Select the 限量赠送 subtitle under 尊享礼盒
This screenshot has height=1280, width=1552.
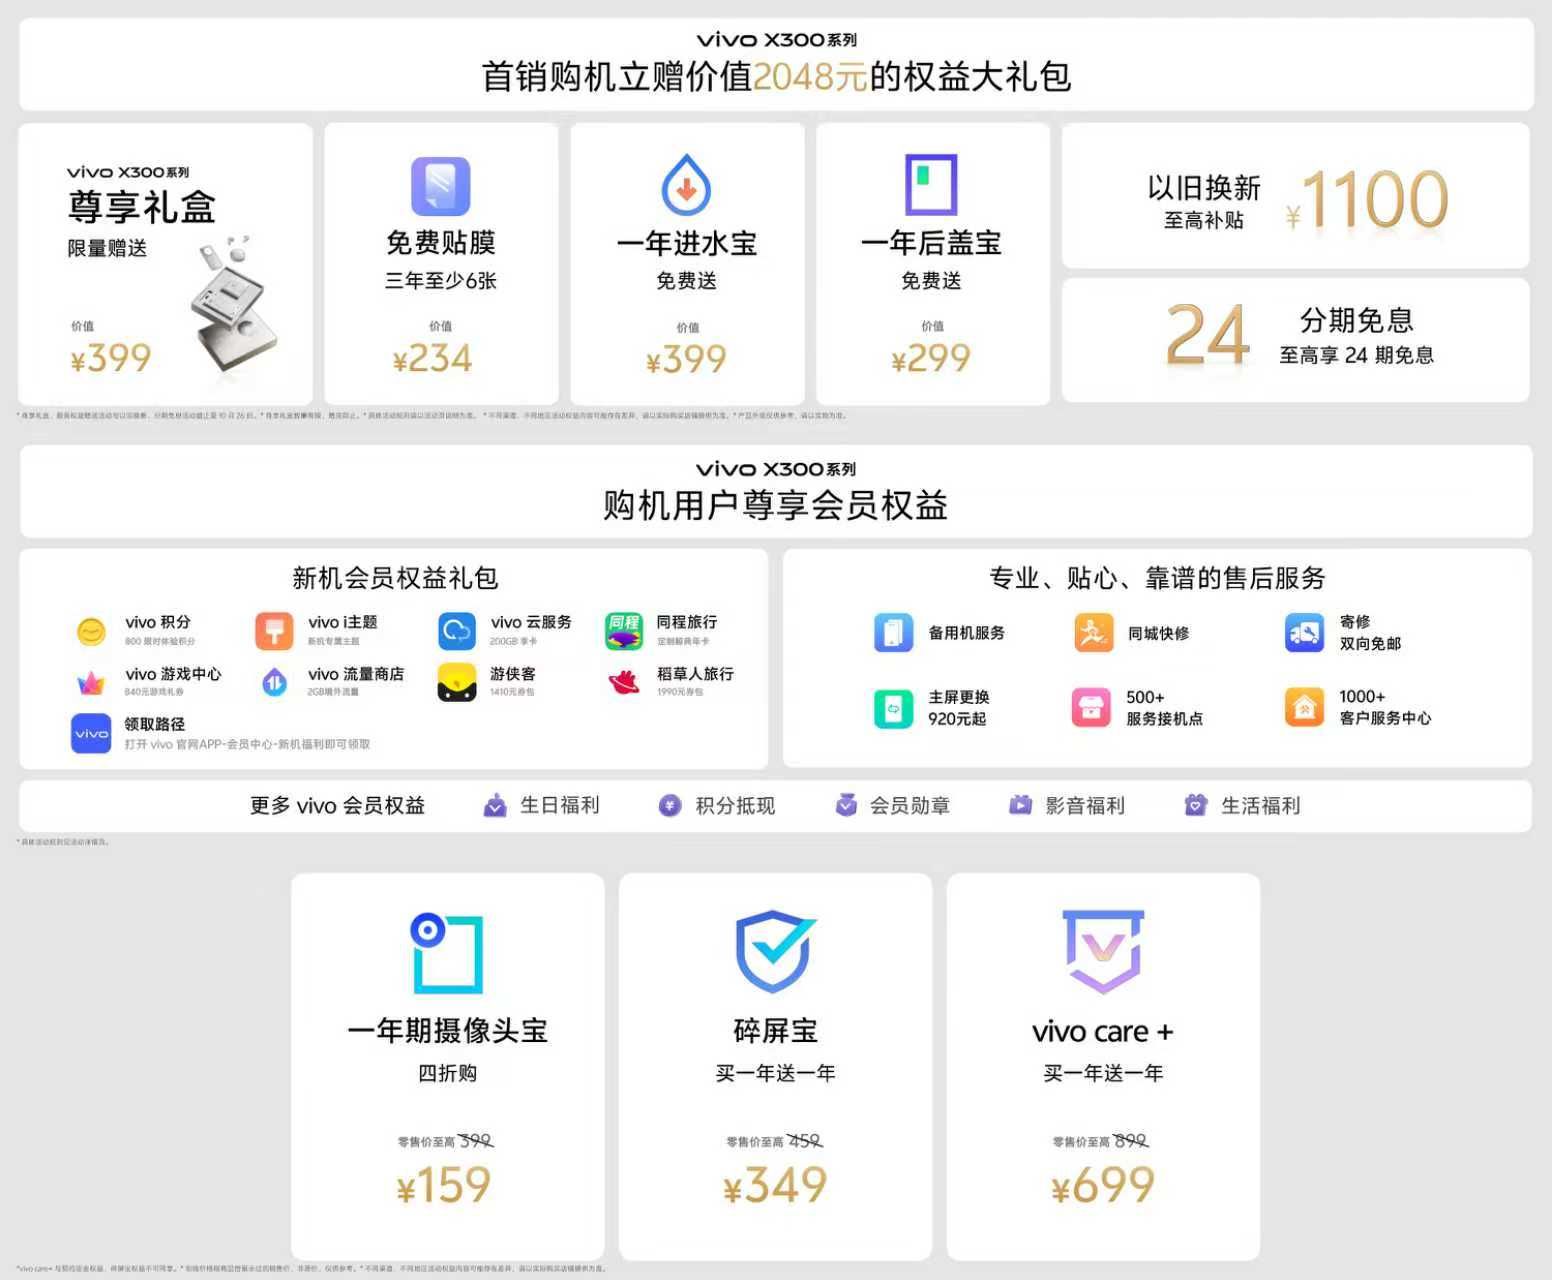click(107, 248)
